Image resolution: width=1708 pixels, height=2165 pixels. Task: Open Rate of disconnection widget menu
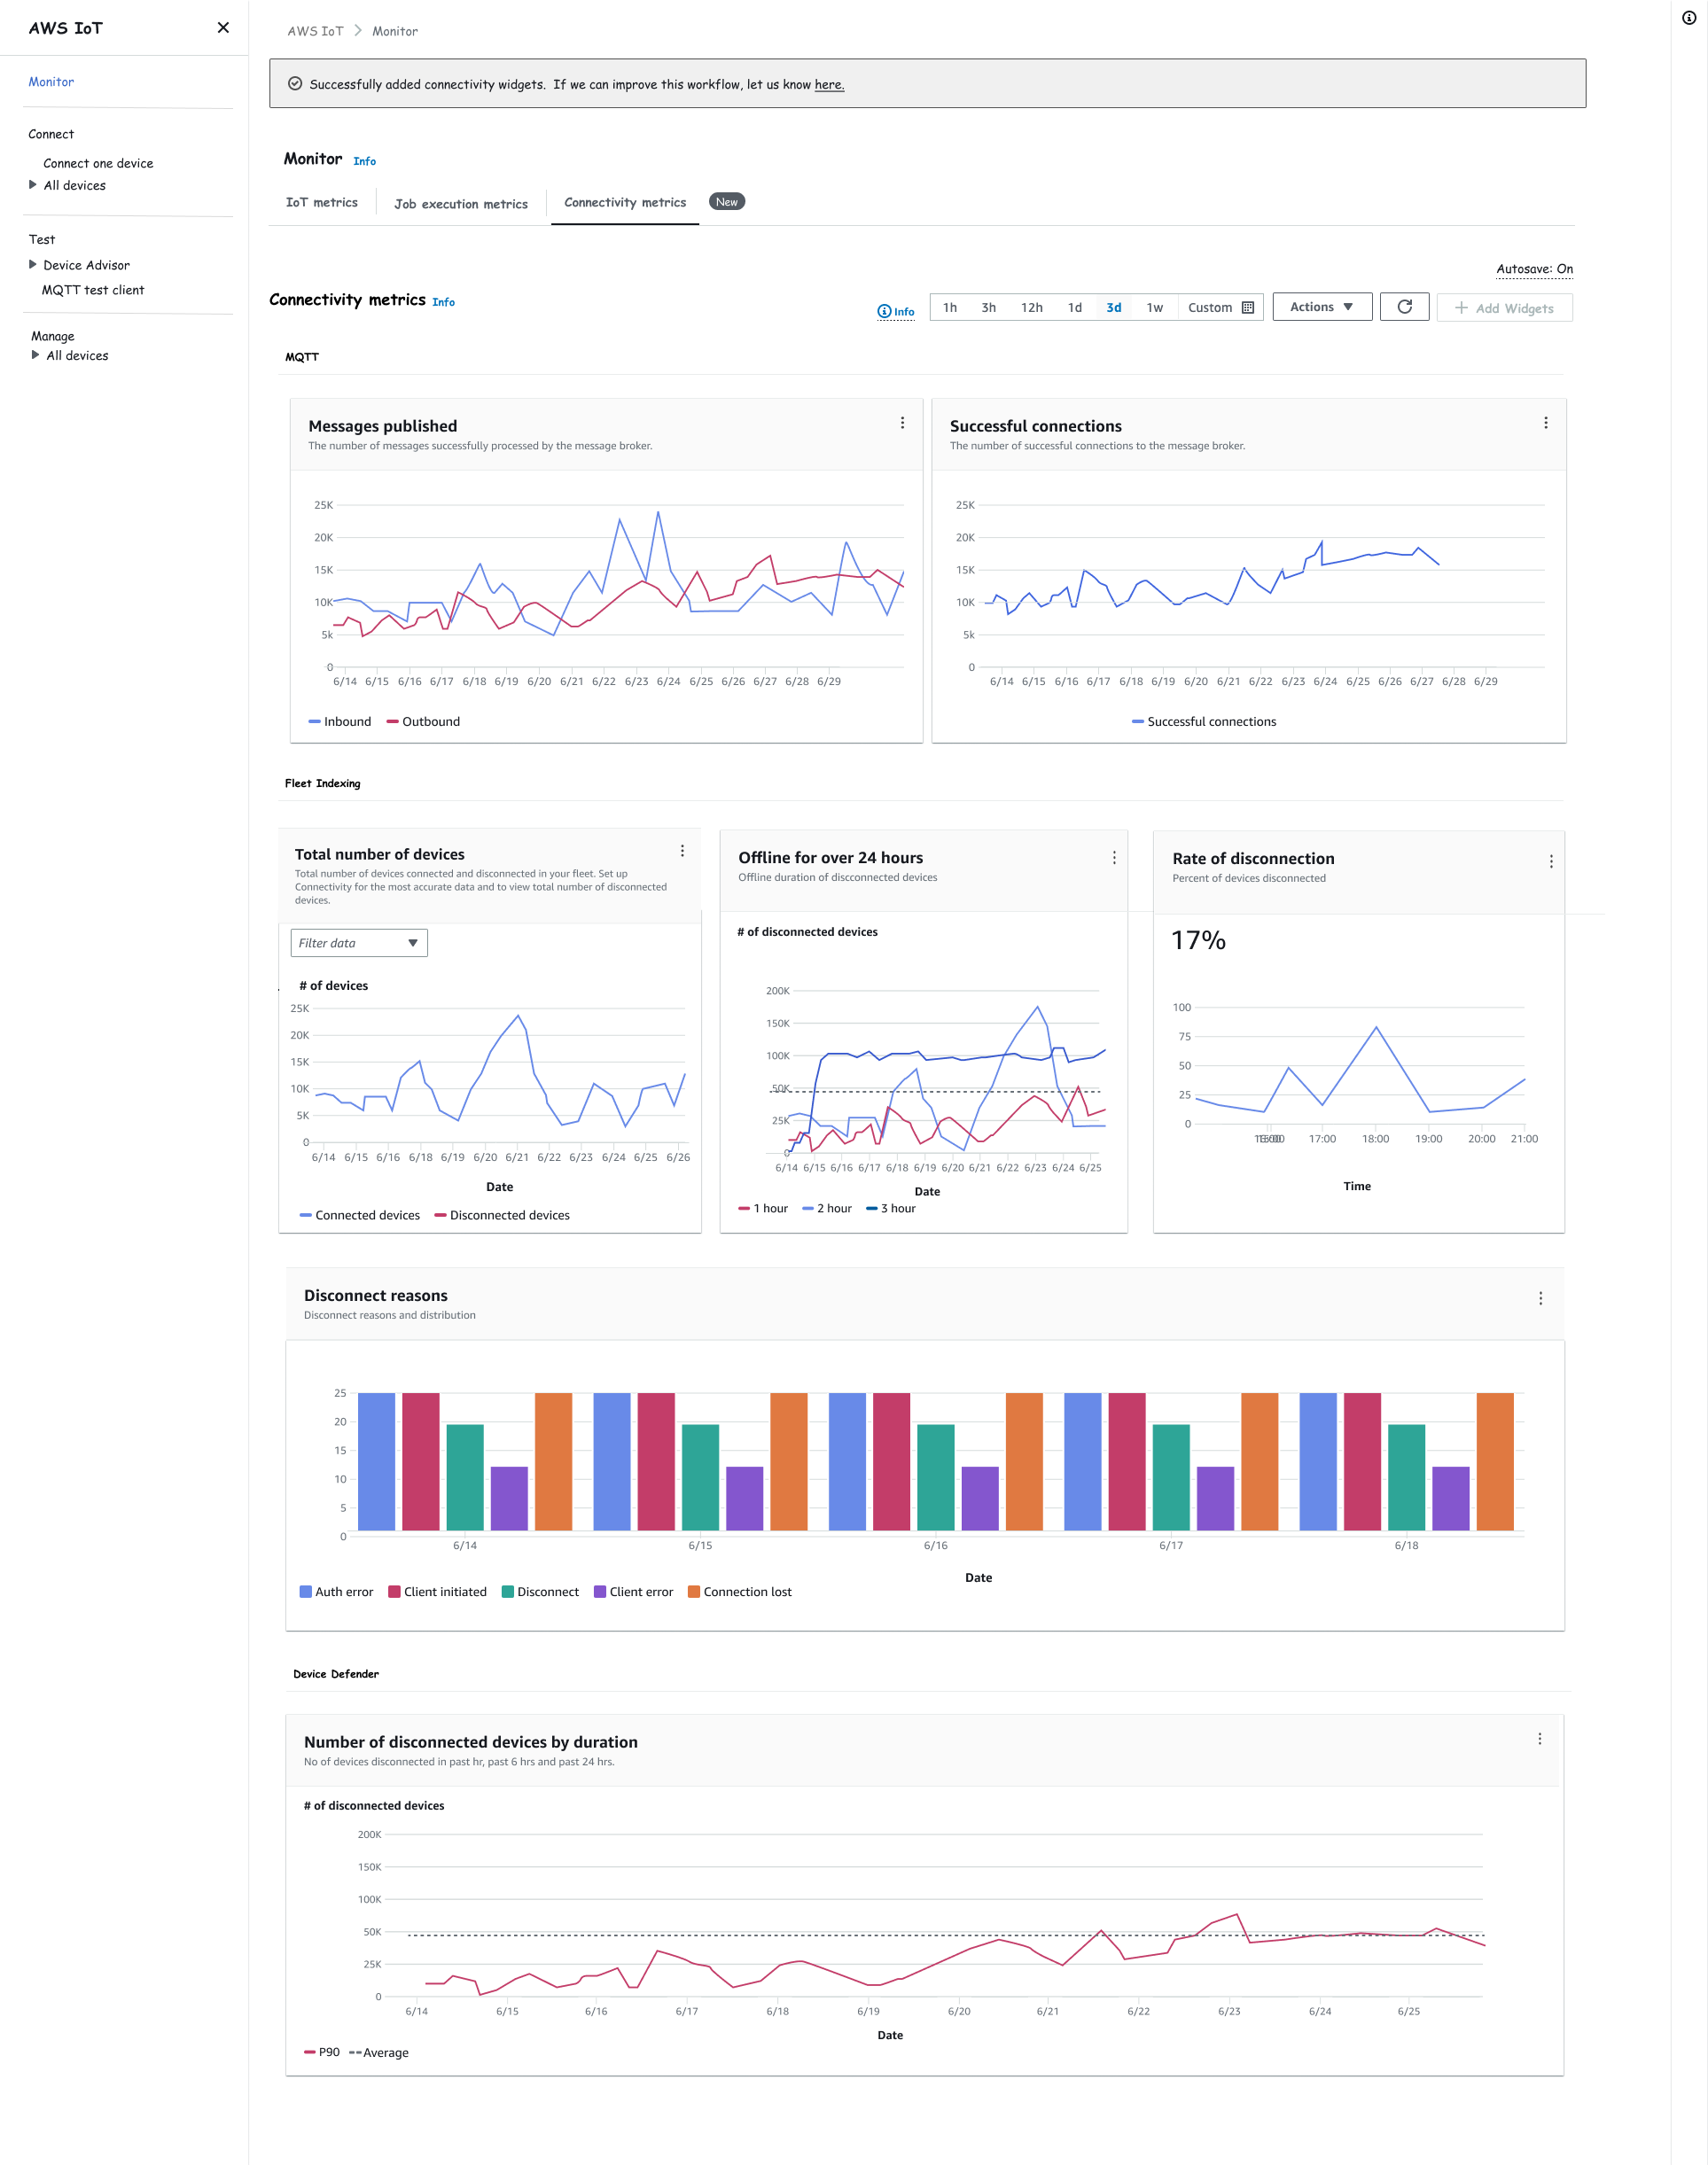tap(1550, 861)
